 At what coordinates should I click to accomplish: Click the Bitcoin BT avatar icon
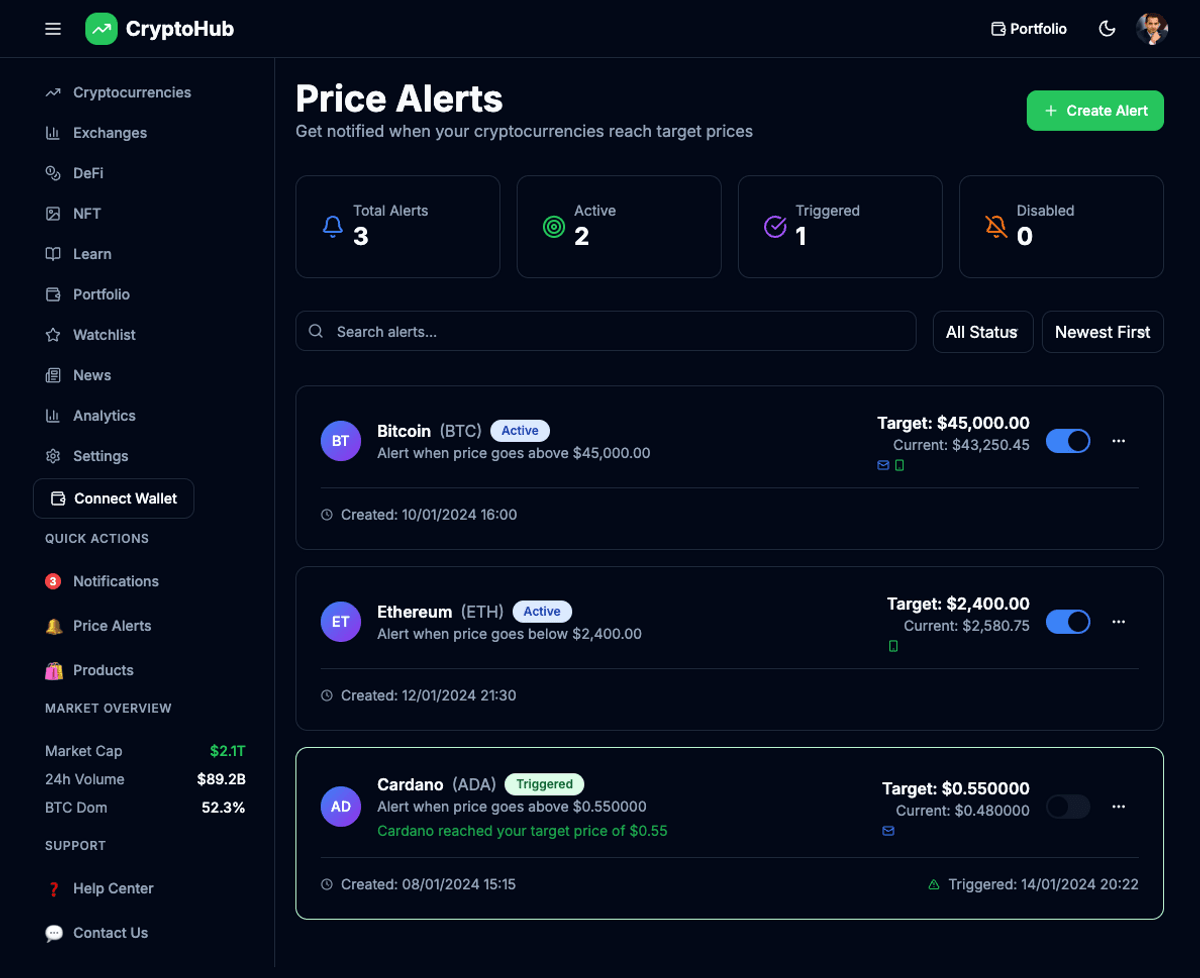tap(341, 441)
